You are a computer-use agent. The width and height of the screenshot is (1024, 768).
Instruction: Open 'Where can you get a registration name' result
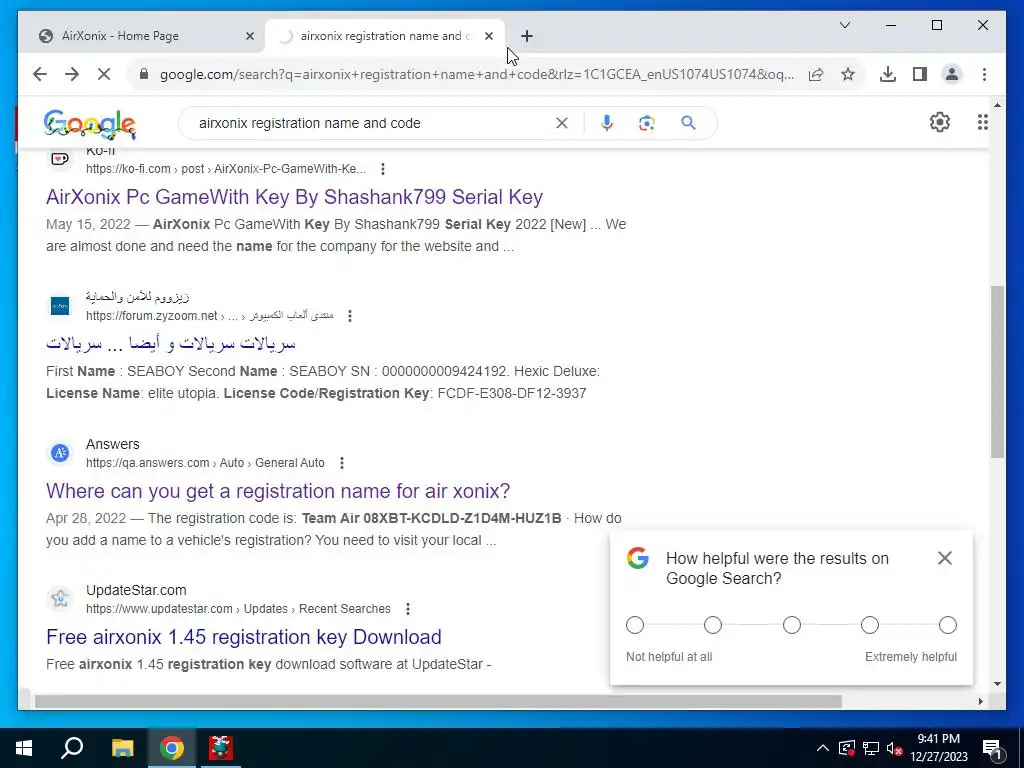pyautogui.click(x=278, y=490)
